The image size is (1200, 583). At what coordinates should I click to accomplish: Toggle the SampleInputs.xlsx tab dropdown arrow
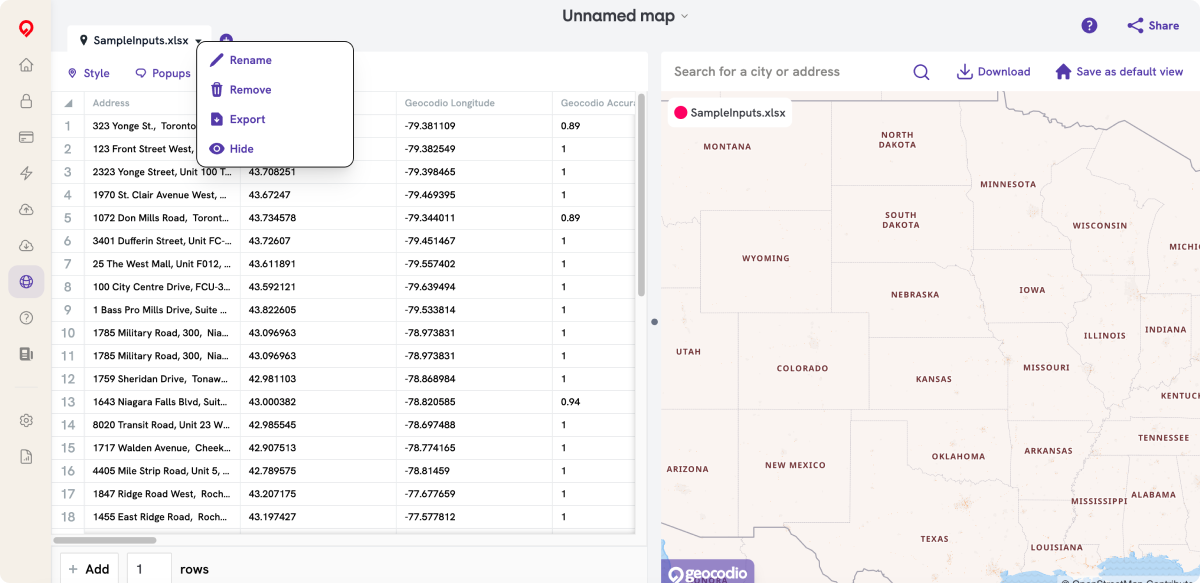pos(199,41)
